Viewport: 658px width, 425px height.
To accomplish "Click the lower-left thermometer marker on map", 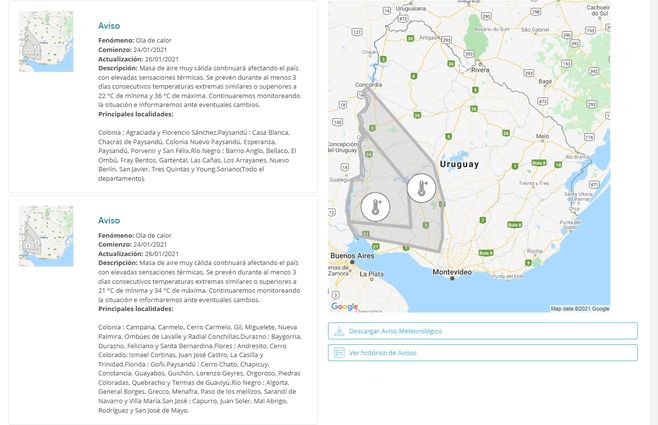I will (376, 207).
